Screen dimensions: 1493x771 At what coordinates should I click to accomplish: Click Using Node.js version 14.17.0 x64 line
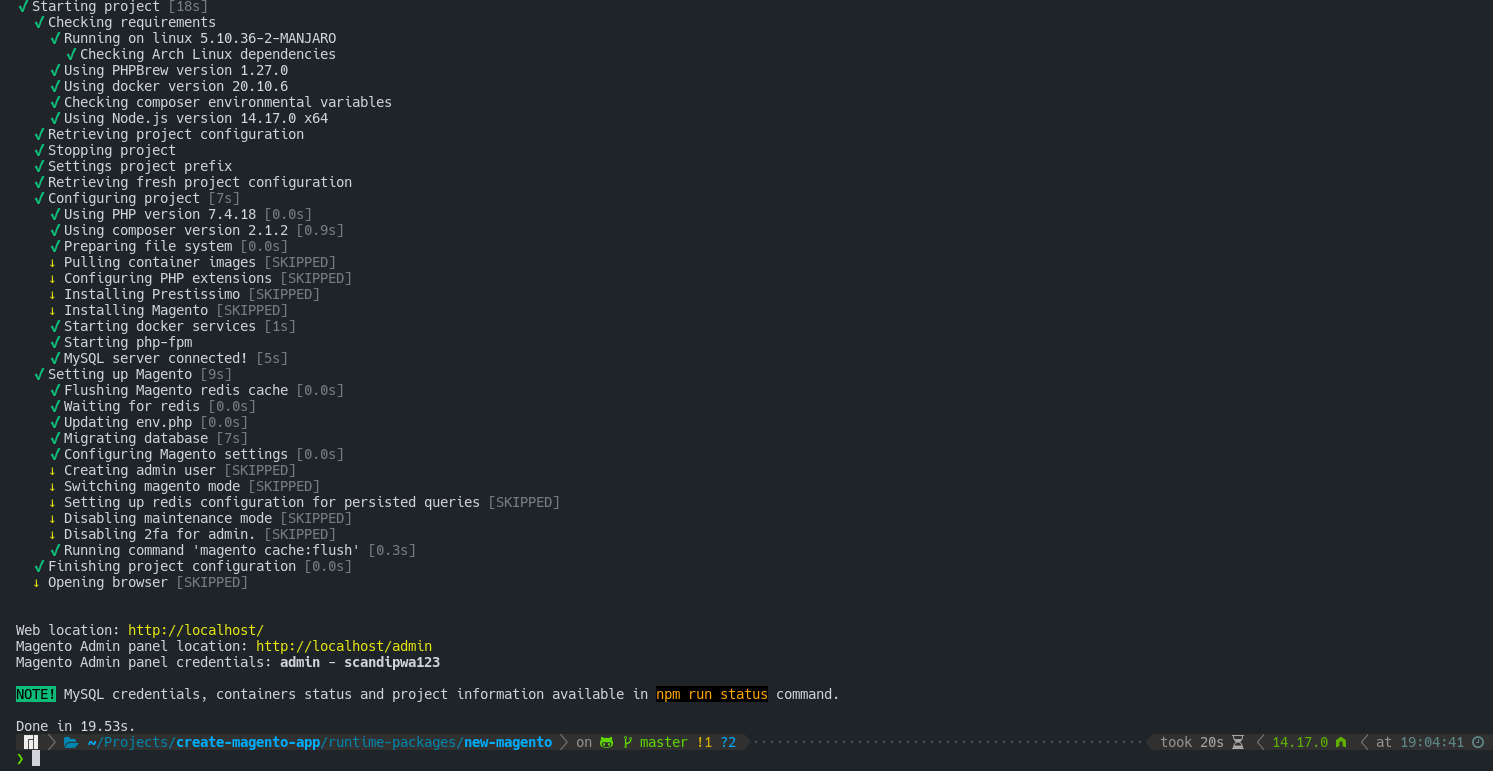196,118
